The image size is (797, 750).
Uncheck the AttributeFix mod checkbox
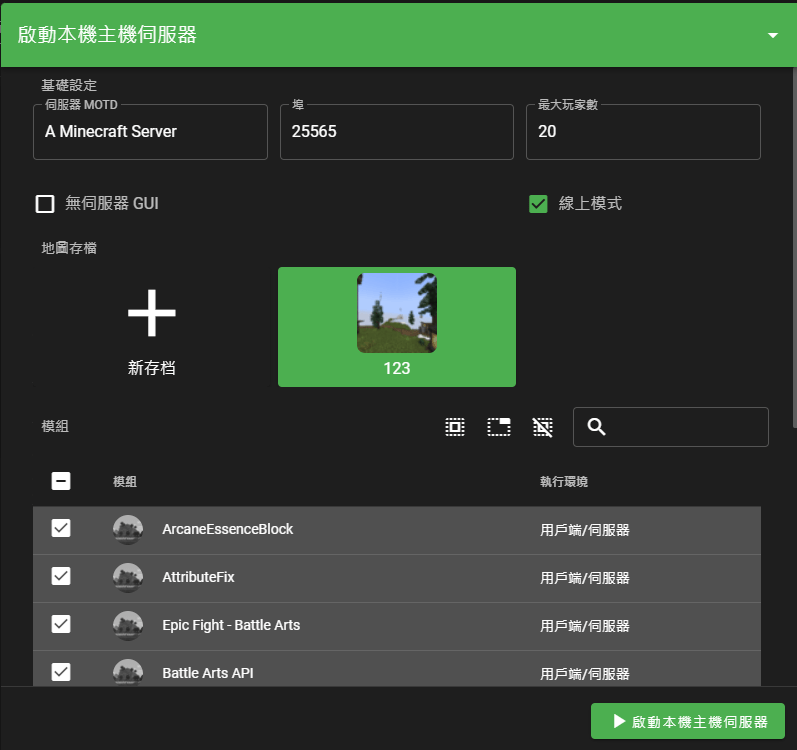click(x=61, y=576)
